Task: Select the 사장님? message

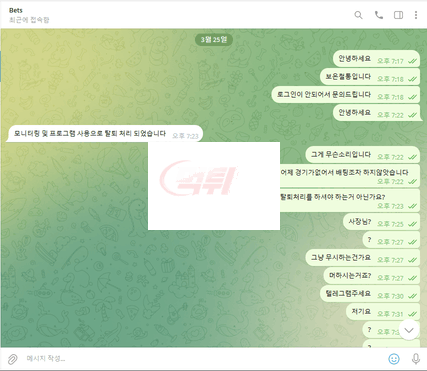Action: click(x=381, y=222)
